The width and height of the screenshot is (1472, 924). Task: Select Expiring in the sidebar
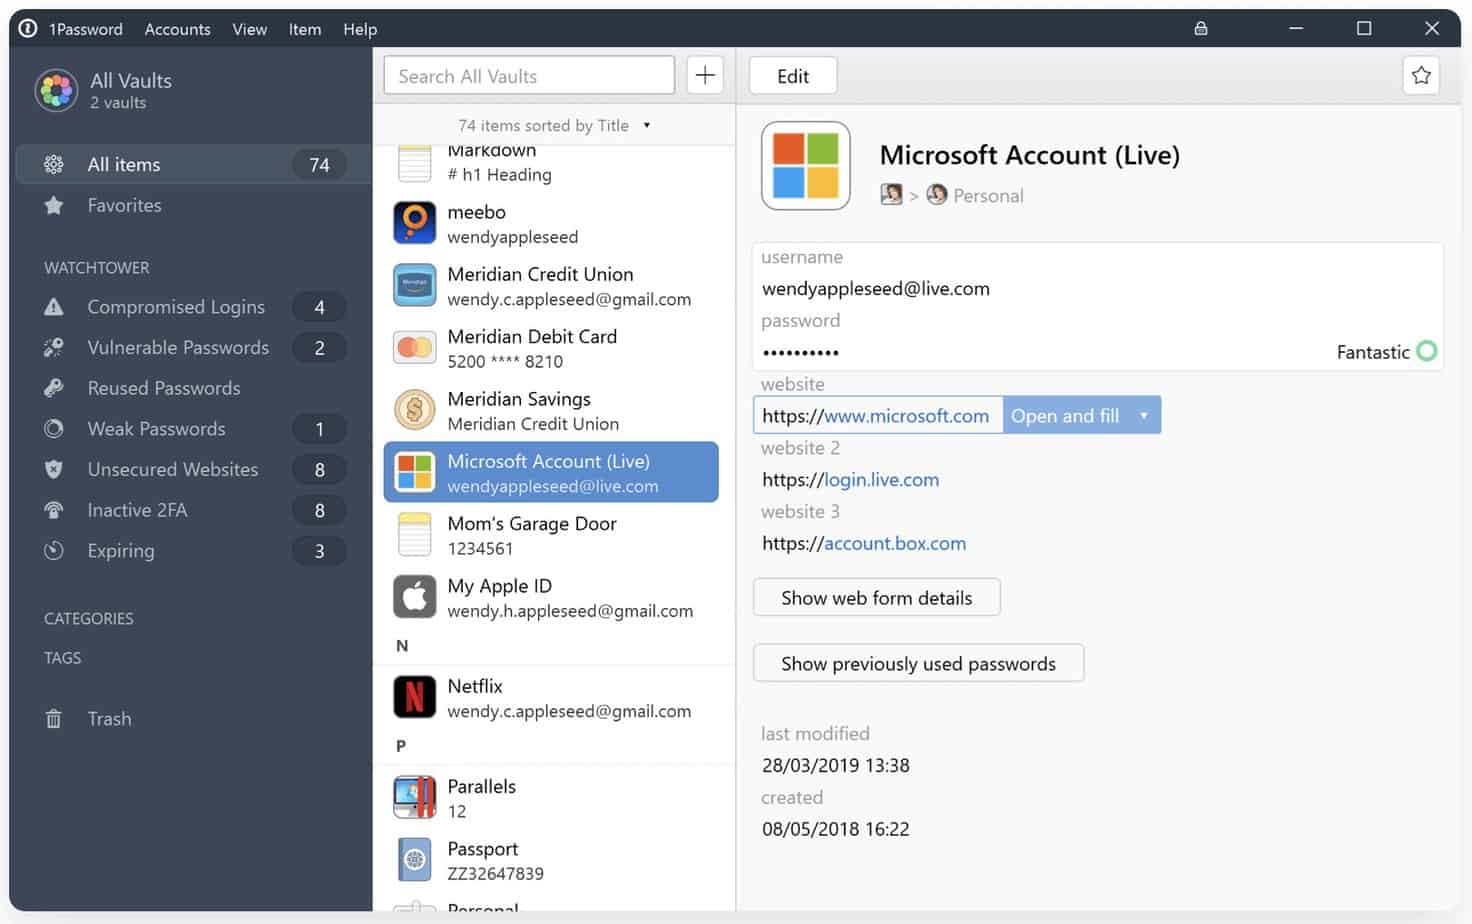[x=193, y=551]
